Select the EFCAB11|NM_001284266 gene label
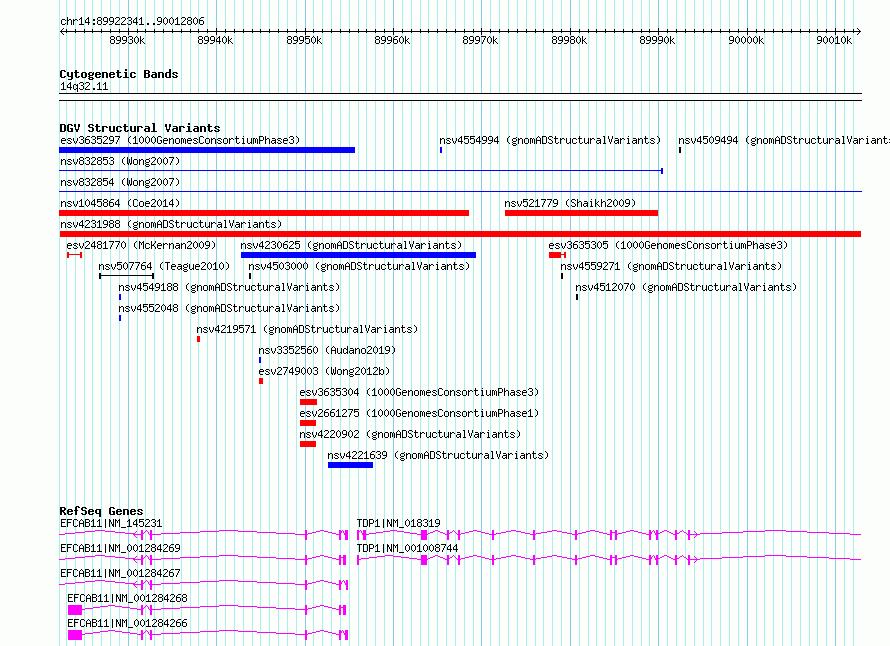 tap(127, 623)
